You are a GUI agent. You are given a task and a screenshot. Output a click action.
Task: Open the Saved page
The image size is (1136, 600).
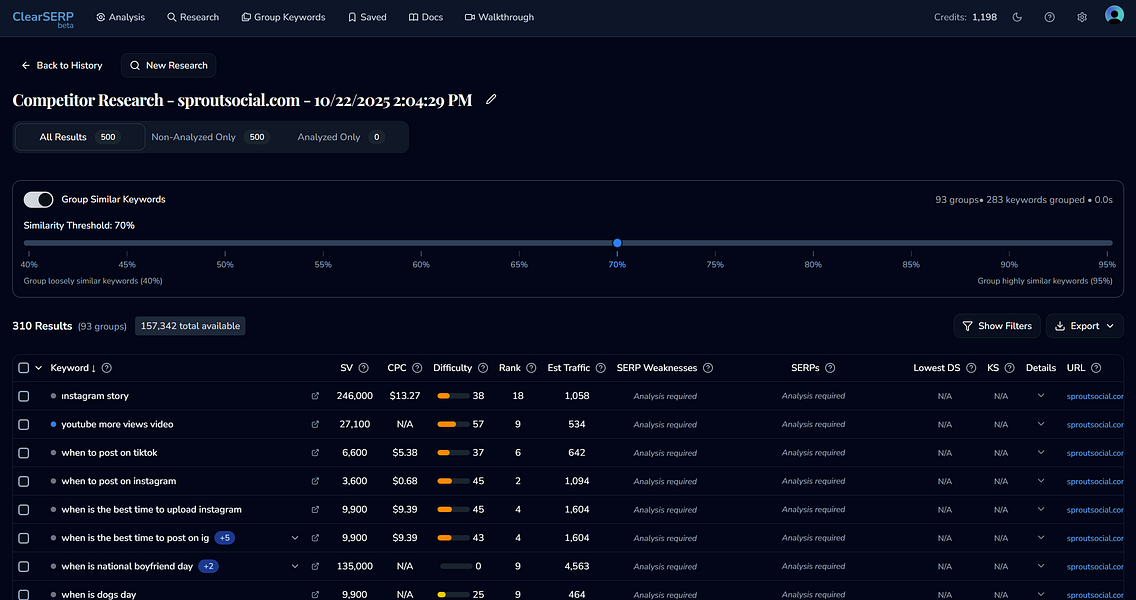coord(367,17)
